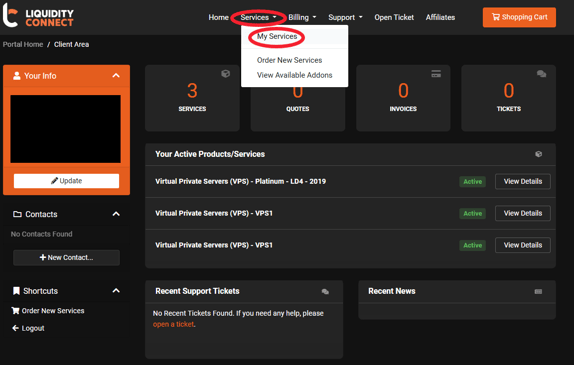This screenshot has width=574, height=365.
Task: Click the Update profile button
Action: [66, 181]
